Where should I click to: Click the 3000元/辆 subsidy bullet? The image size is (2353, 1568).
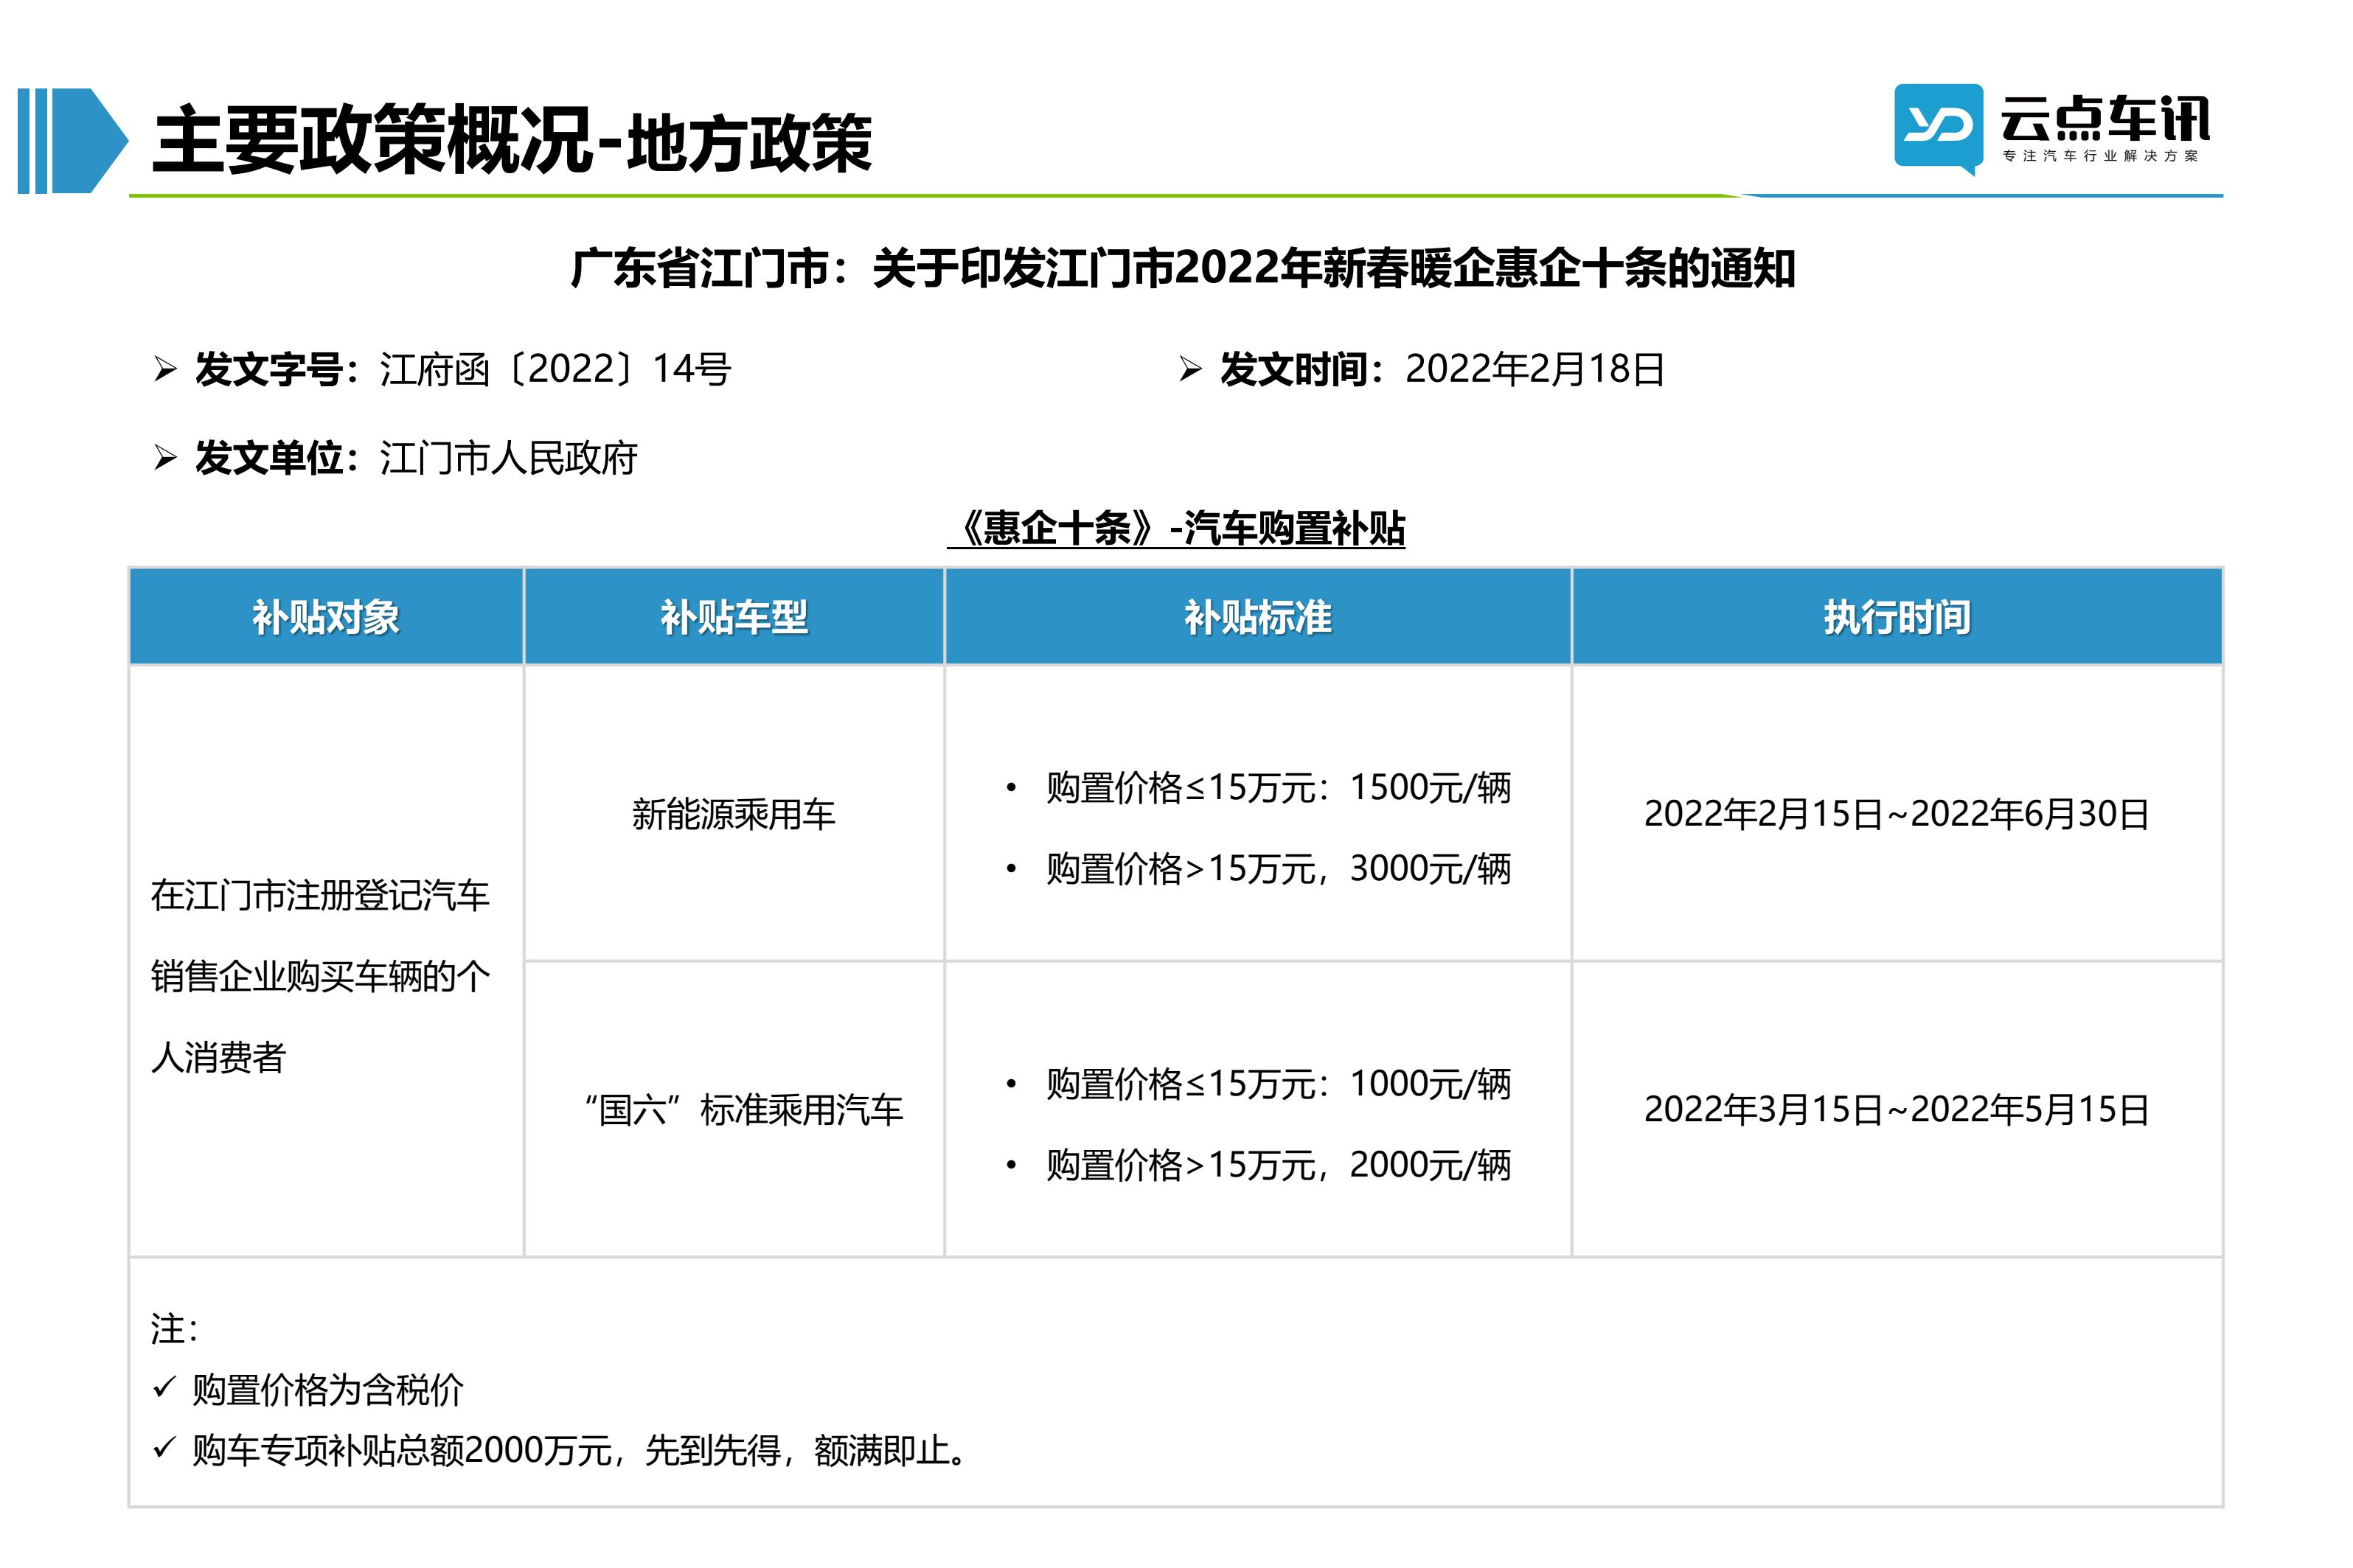point(1259,868)
